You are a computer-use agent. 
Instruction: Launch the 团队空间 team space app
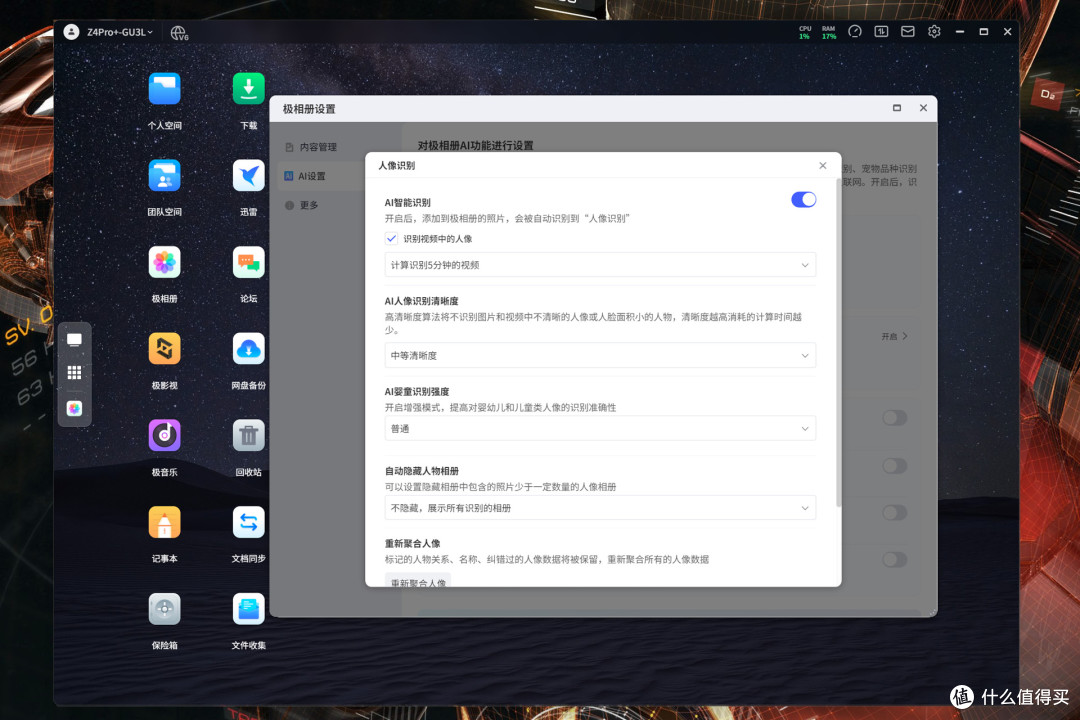click(x=165, y=176)
